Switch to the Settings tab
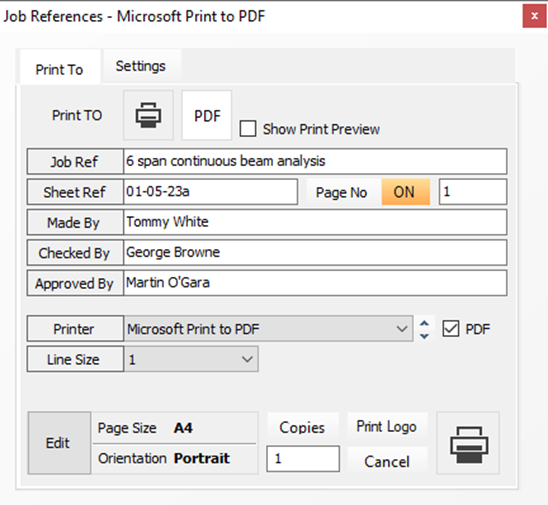This screenshot has height=505, width=548. point(141,66)
